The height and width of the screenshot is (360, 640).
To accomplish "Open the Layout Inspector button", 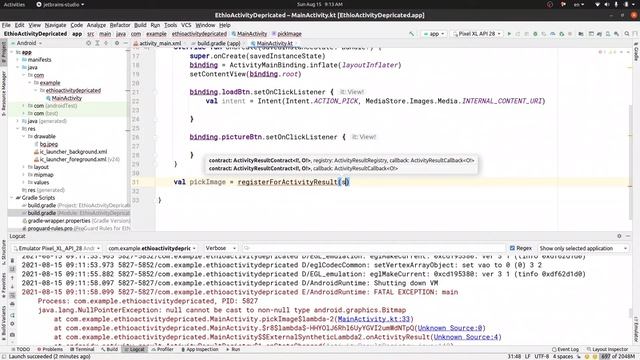I will pyautogui.click(x=607, y=349).
